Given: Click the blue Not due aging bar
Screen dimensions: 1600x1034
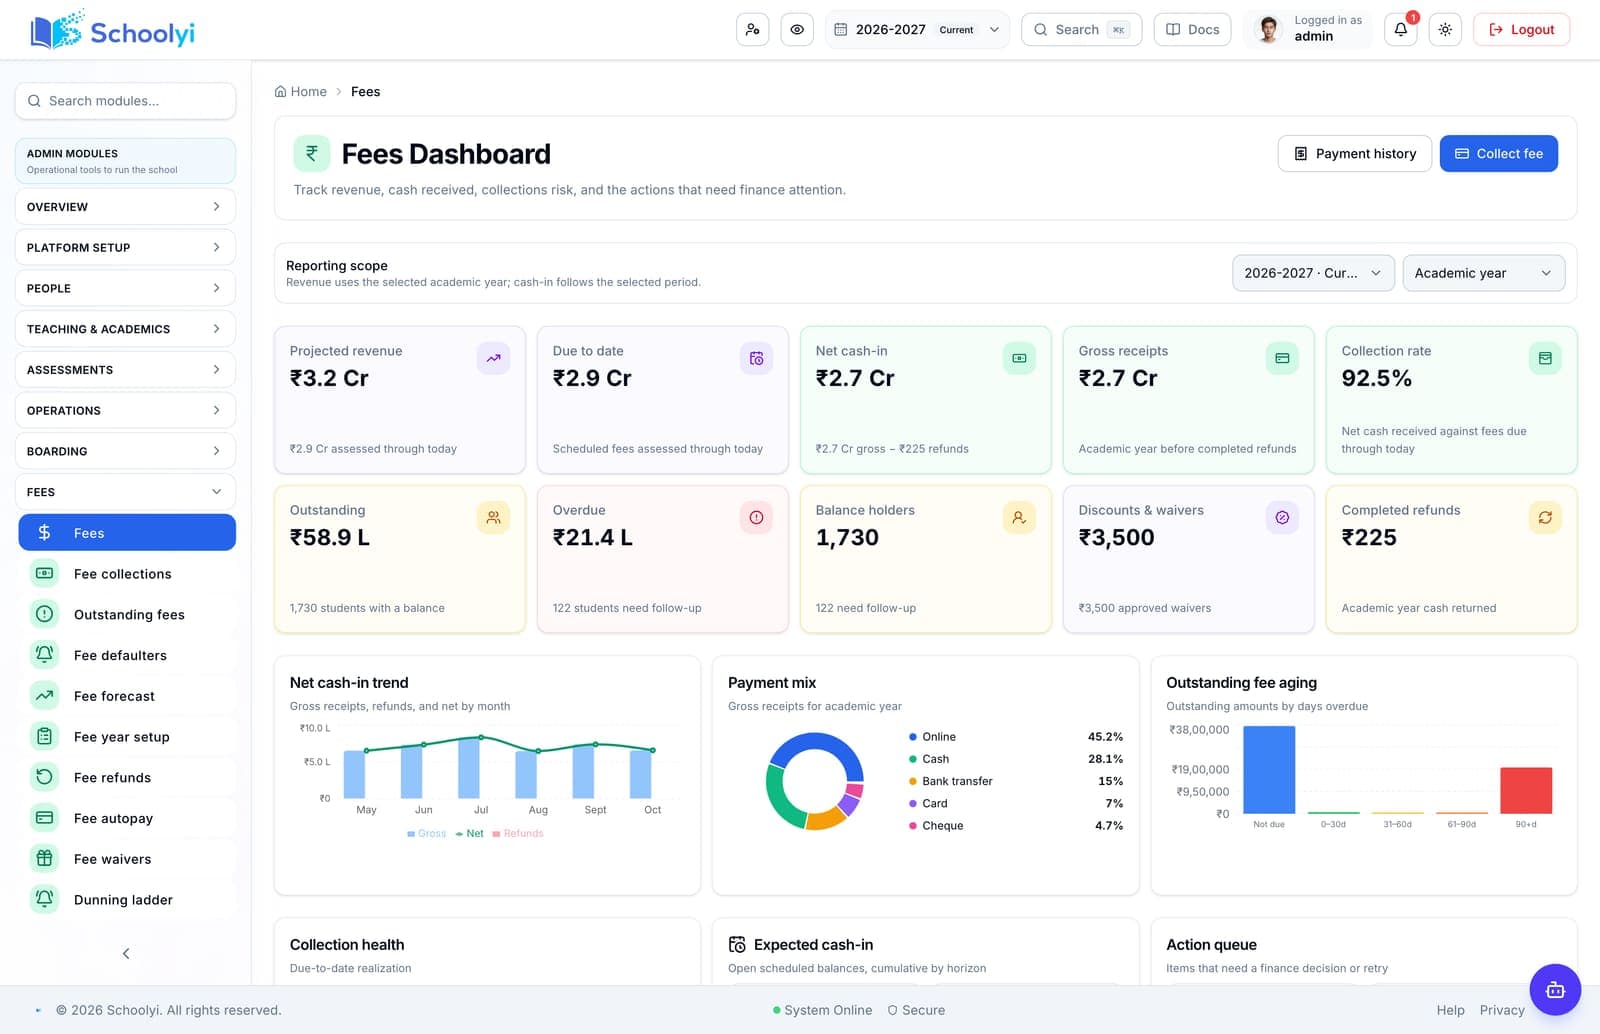Looking at the screenshot, I should coord(1269,770).
